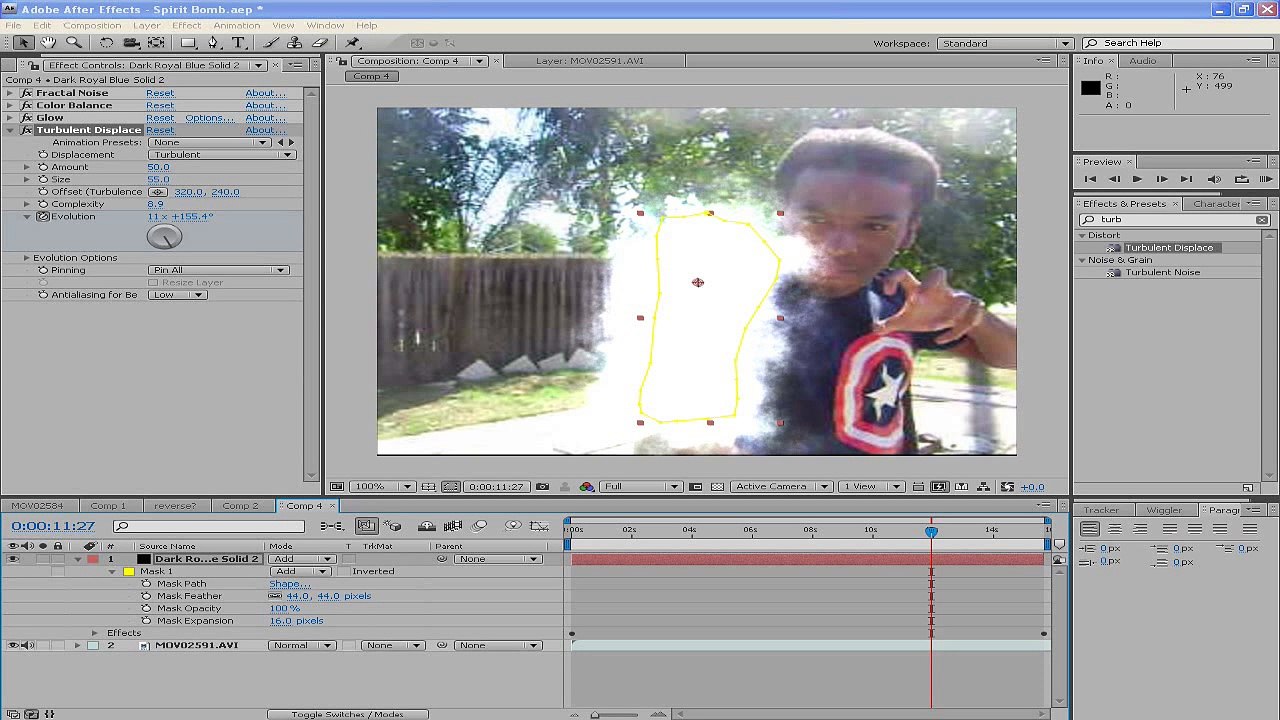Toggle Mask Feather stopwatch
Screen dimensions: 1280x720
click(x=146, y=596)
